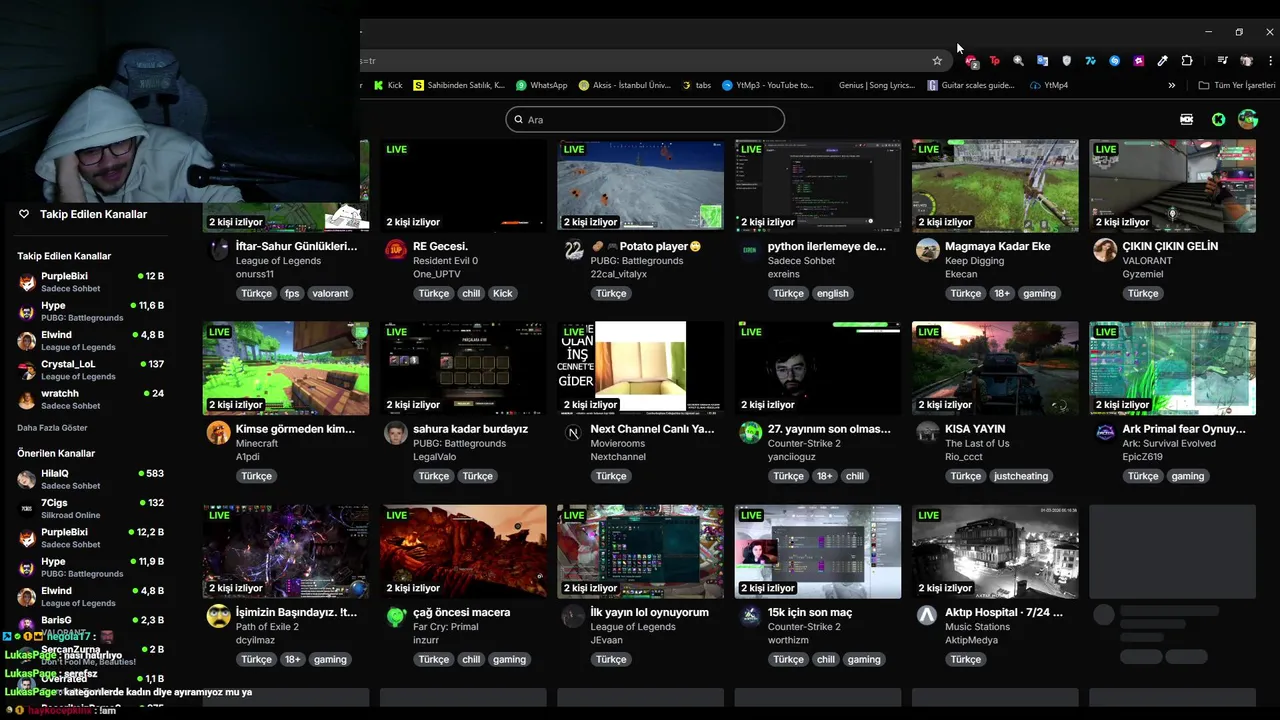This screenshot has width=1280, height=720.
Task: Click the EpicZ619 channel avatar
Action: (x=1105, y=433)
